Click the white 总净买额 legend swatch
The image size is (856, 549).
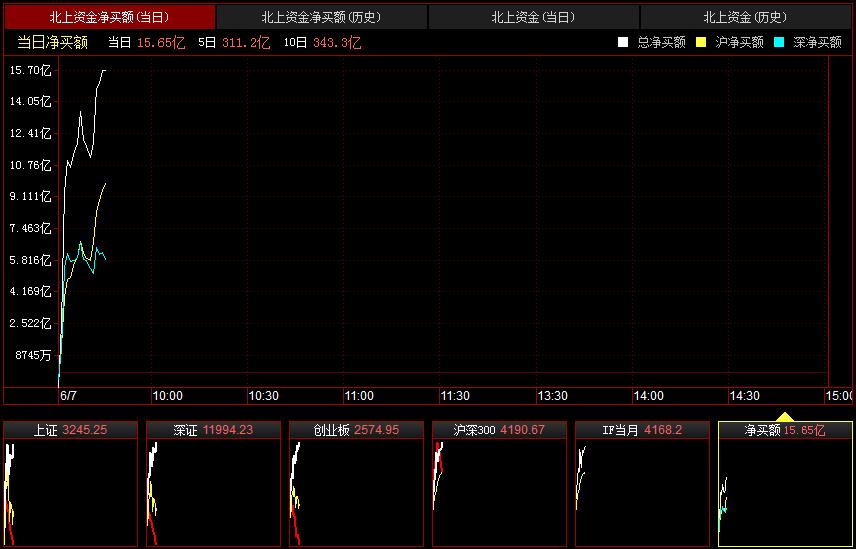[x=623, y=42]
